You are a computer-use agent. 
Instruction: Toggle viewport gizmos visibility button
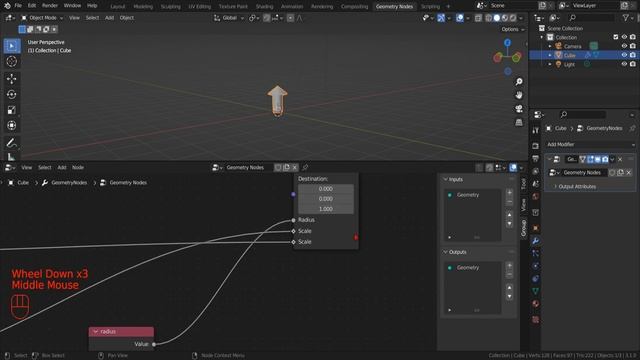pyautogui.click(x=441, y=18)
